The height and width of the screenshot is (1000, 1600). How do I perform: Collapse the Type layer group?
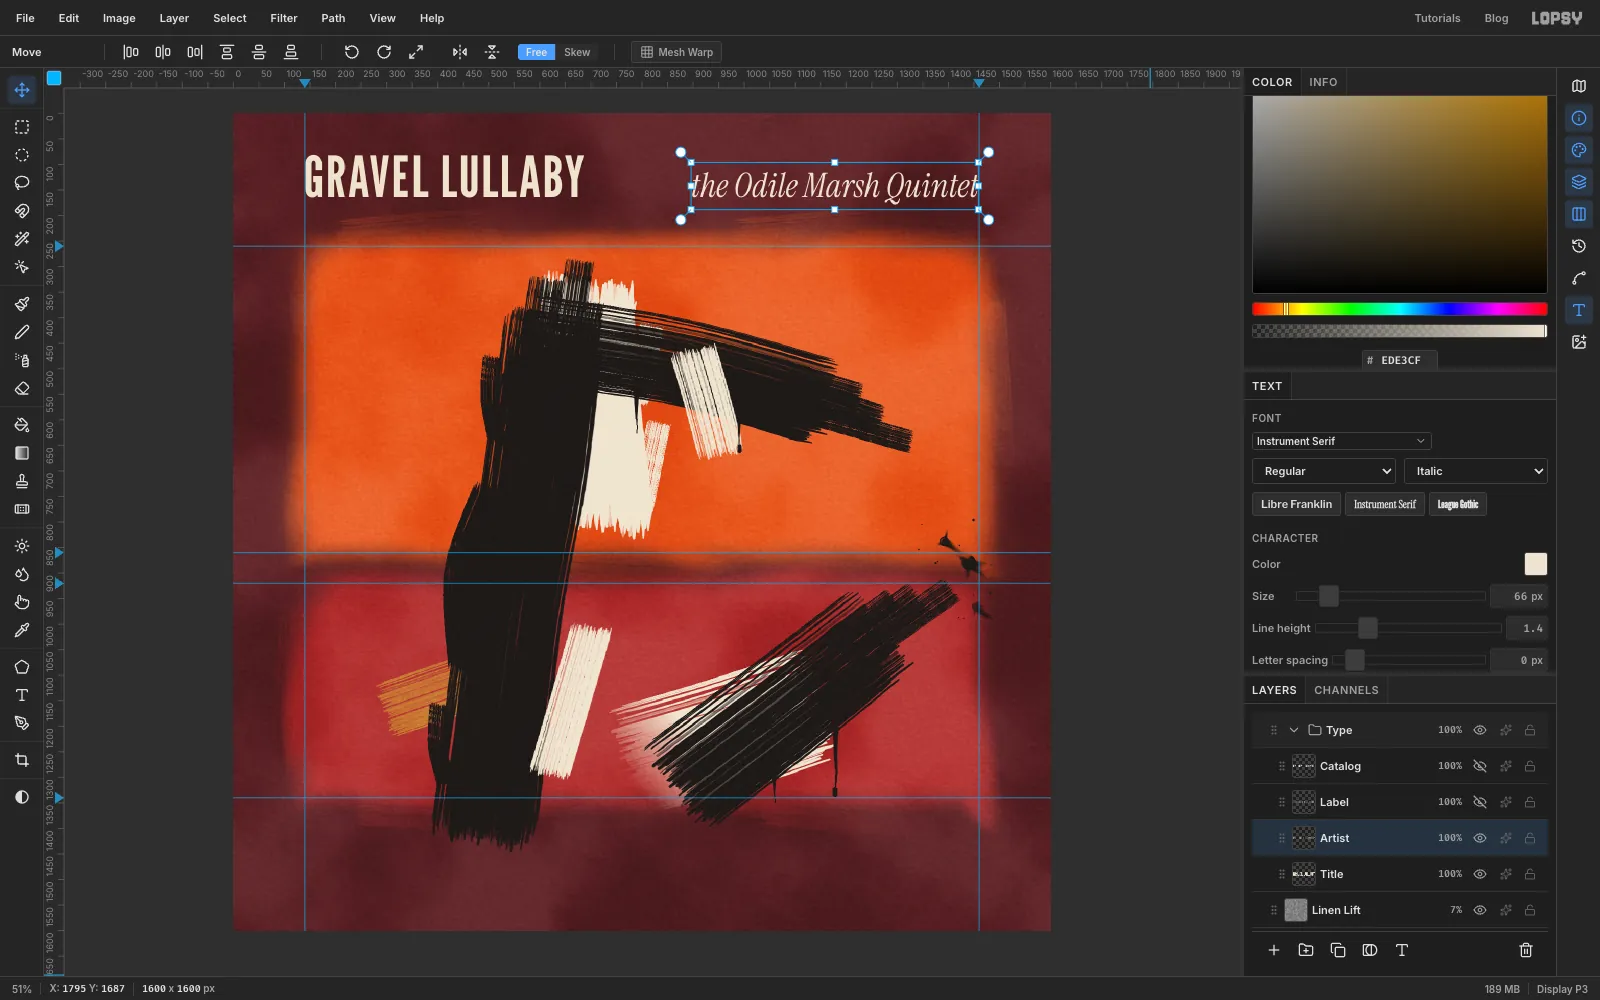coord(1294,730)
